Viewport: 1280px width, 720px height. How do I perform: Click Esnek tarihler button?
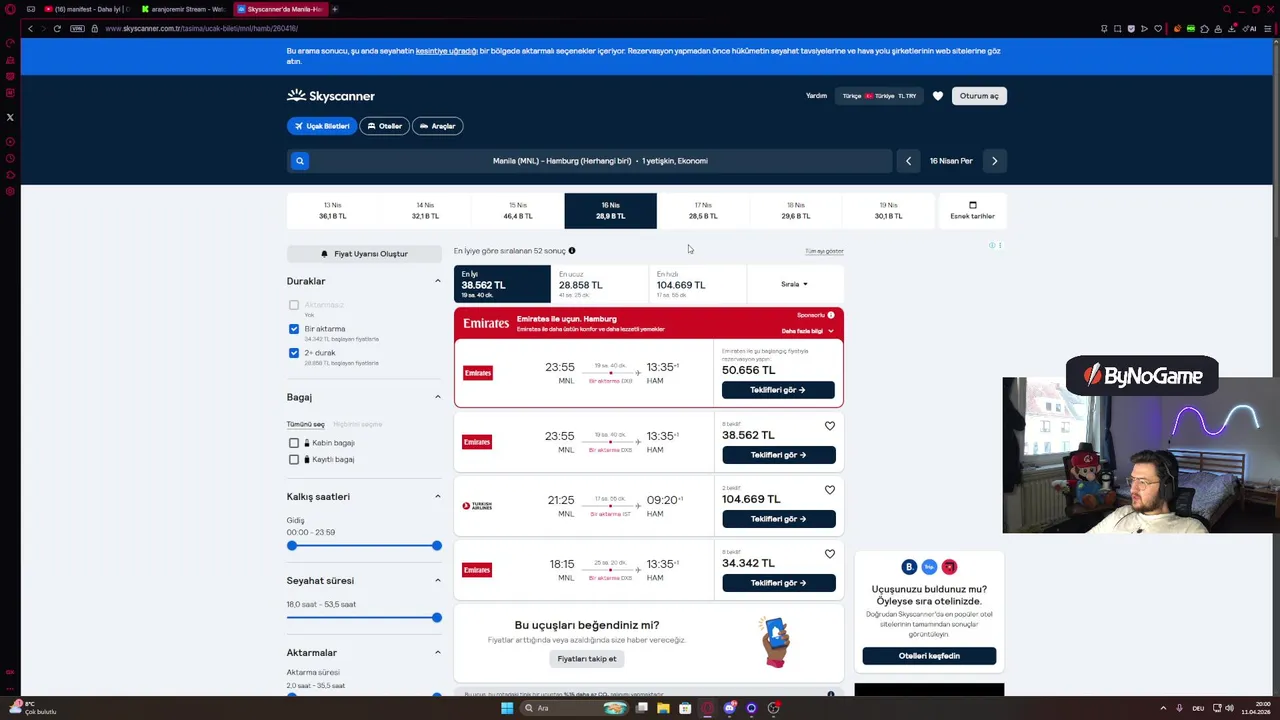click(972, 211)
